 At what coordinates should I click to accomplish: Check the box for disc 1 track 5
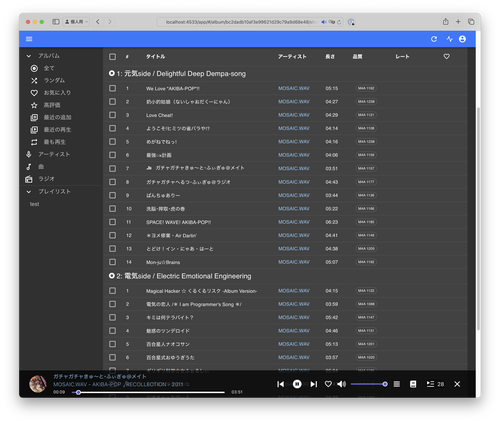coord(113,142)
